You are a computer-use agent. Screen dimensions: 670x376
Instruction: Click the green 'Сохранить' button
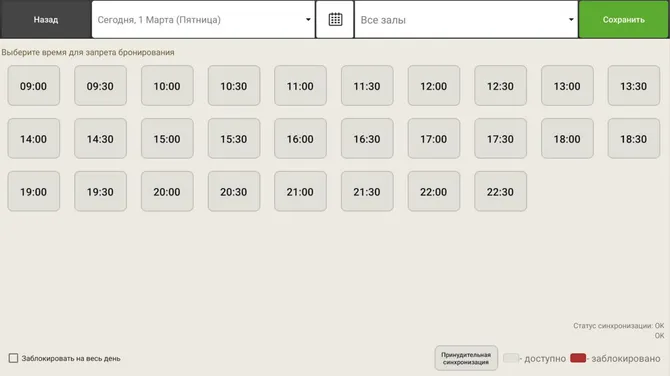pyautogui.click(x=624, y=20)
